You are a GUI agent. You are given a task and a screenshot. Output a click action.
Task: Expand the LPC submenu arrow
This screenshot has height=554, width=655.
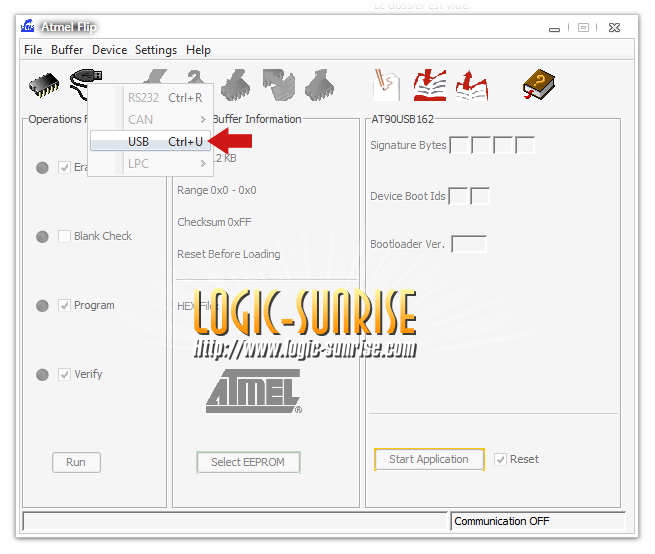(203, 163)
